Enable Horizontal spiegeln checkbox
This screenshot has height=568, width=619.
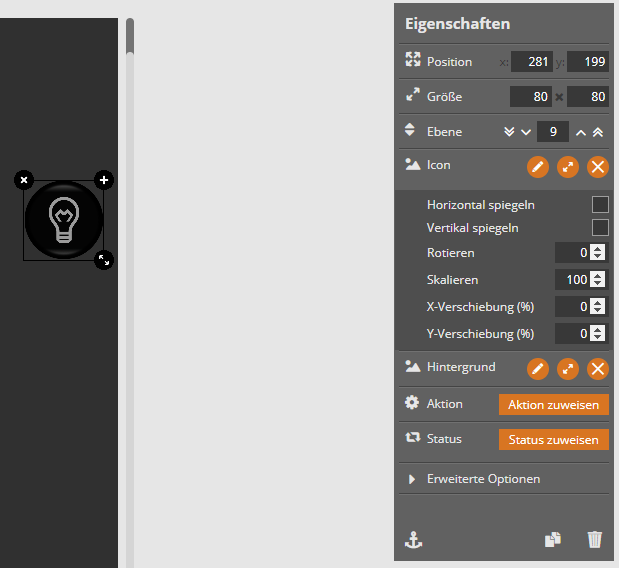click(600, 204)
